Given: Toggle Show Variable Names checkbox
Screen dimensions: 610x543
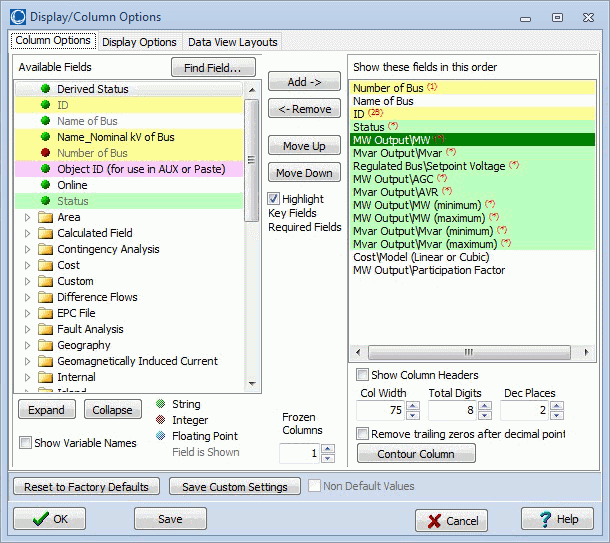Looking at the screenshot, I should click(25, 443).
